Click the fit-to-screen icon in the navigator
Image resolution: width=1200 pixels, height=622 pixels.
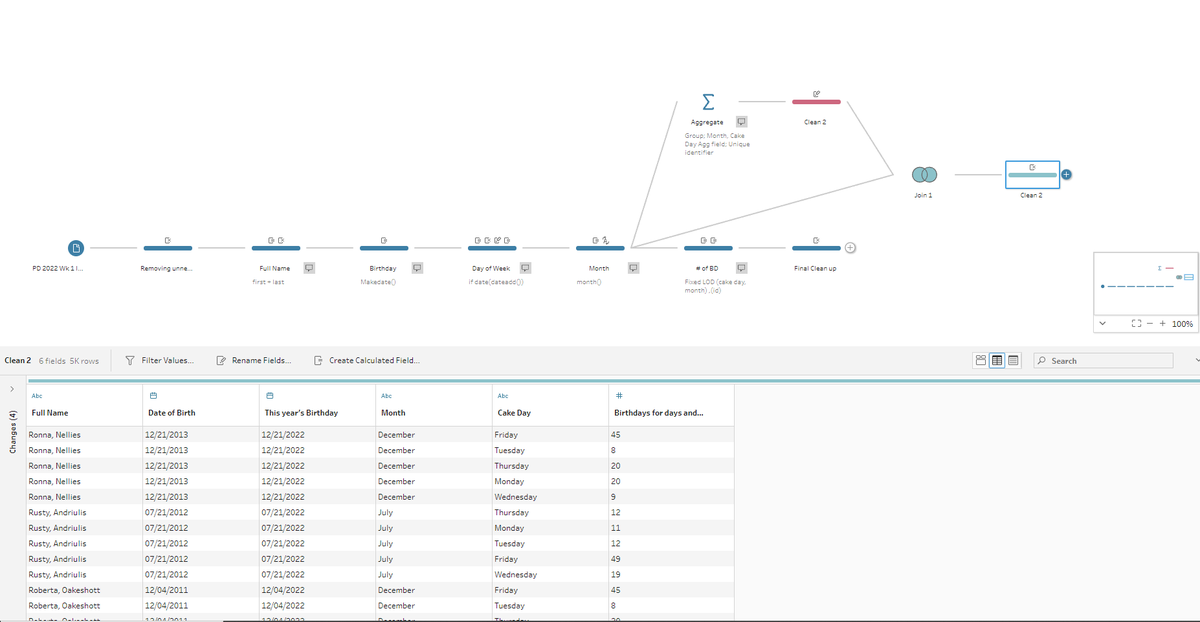tap(1137, 324)
